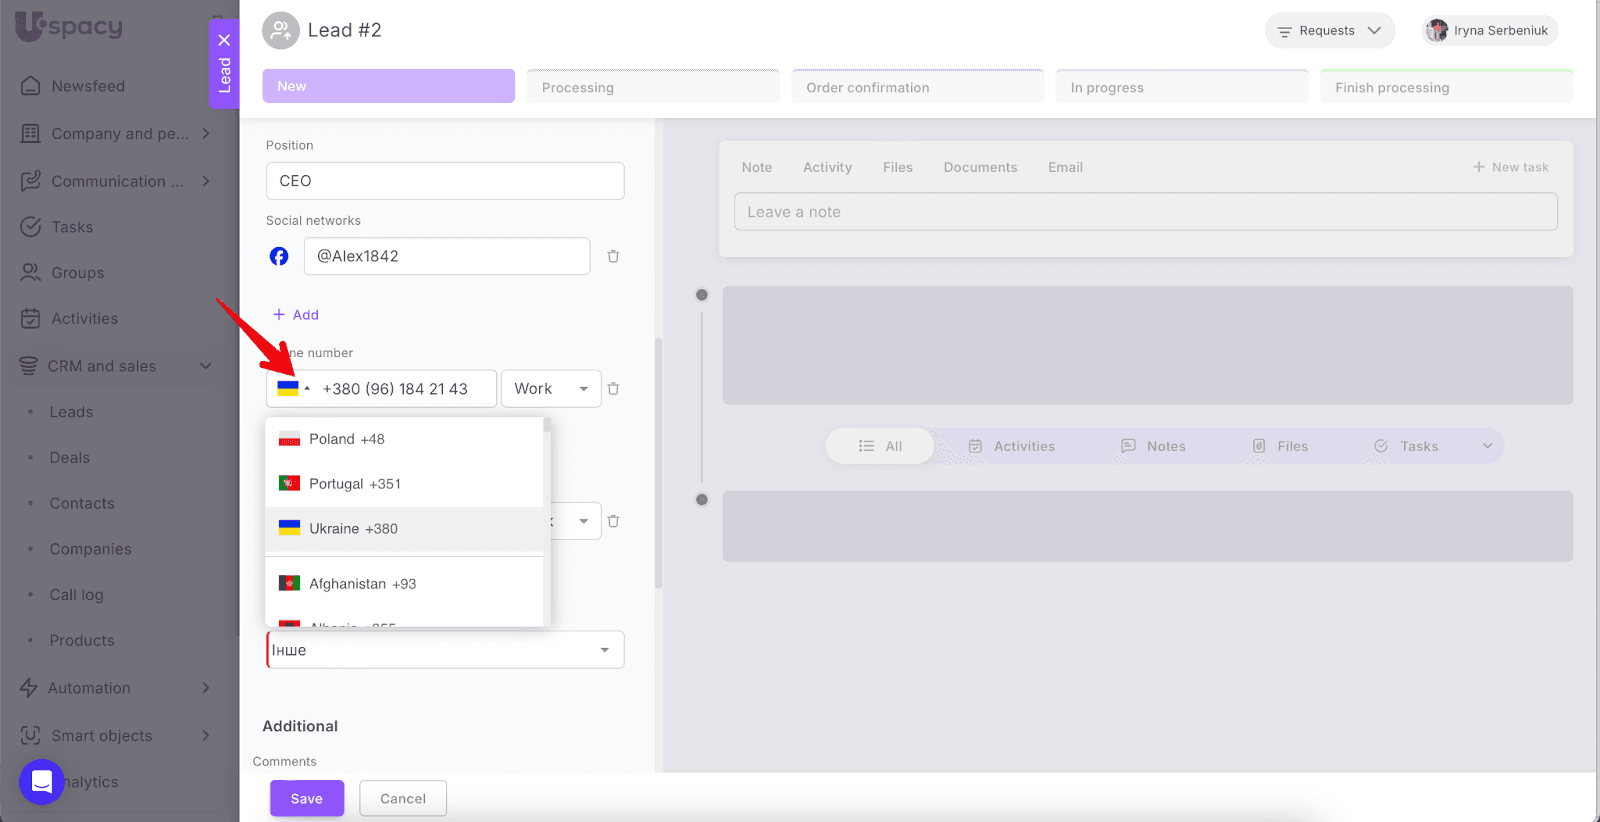Open the Work phone type dropdown
This screenshot has height=822, width=1600.
click(x=551, y=389)
